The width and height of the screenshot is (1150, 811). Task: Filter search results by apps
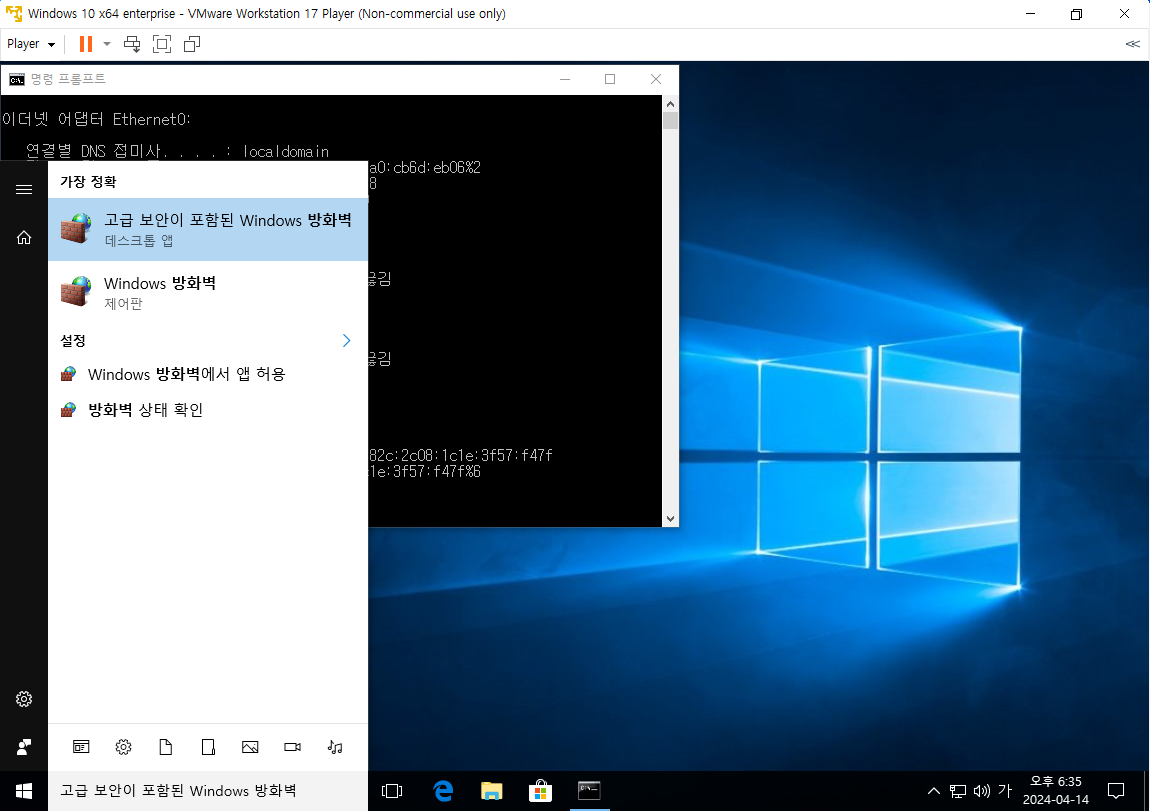coord(81,747)
